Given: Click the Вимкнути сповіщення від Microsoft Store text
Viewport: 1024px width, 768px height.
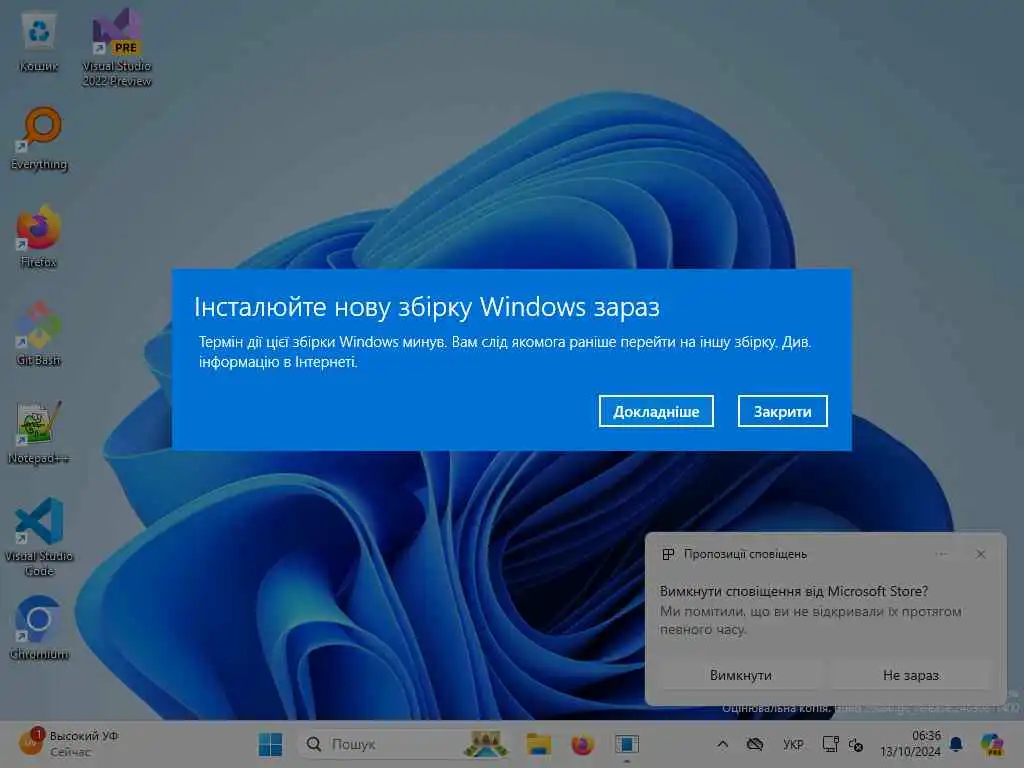Looking at the screenshot, I should 793,591.
